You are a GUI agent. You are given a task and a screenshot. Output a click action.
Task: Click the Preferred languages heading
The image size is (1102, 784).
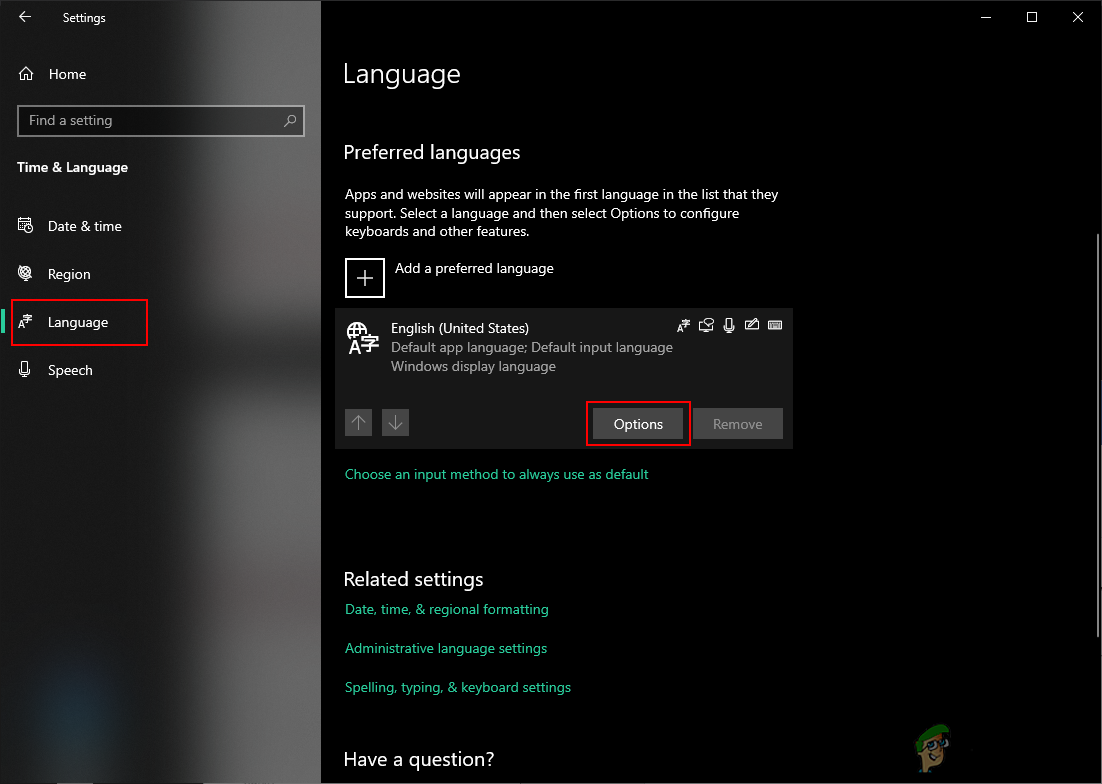432,152
